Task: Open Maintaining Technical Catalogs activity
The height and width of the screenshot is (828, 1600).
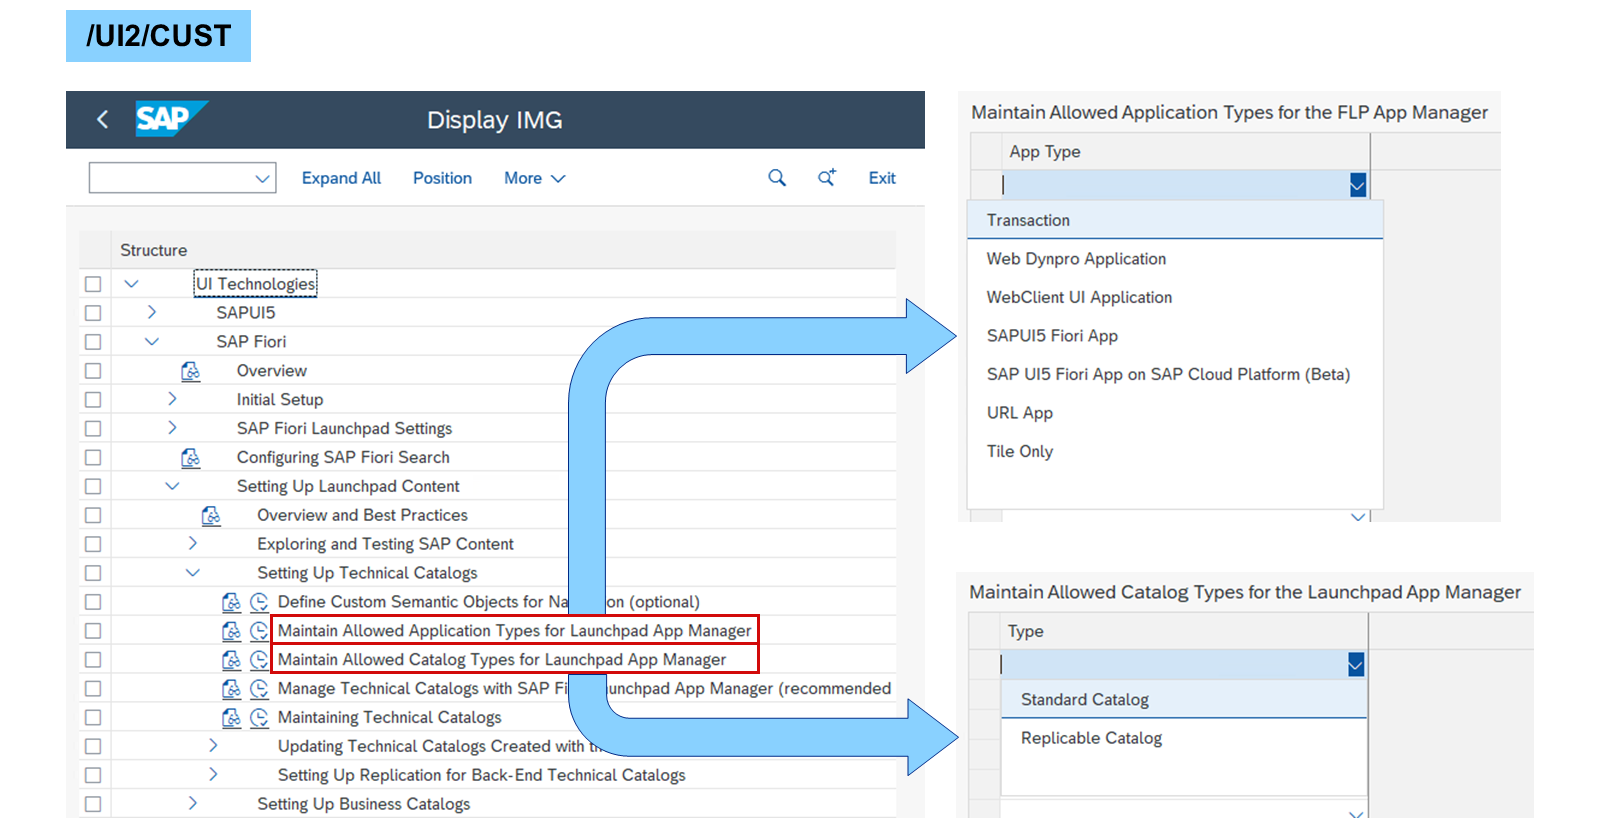Action: pyautogui.click(x=390, y=718)
